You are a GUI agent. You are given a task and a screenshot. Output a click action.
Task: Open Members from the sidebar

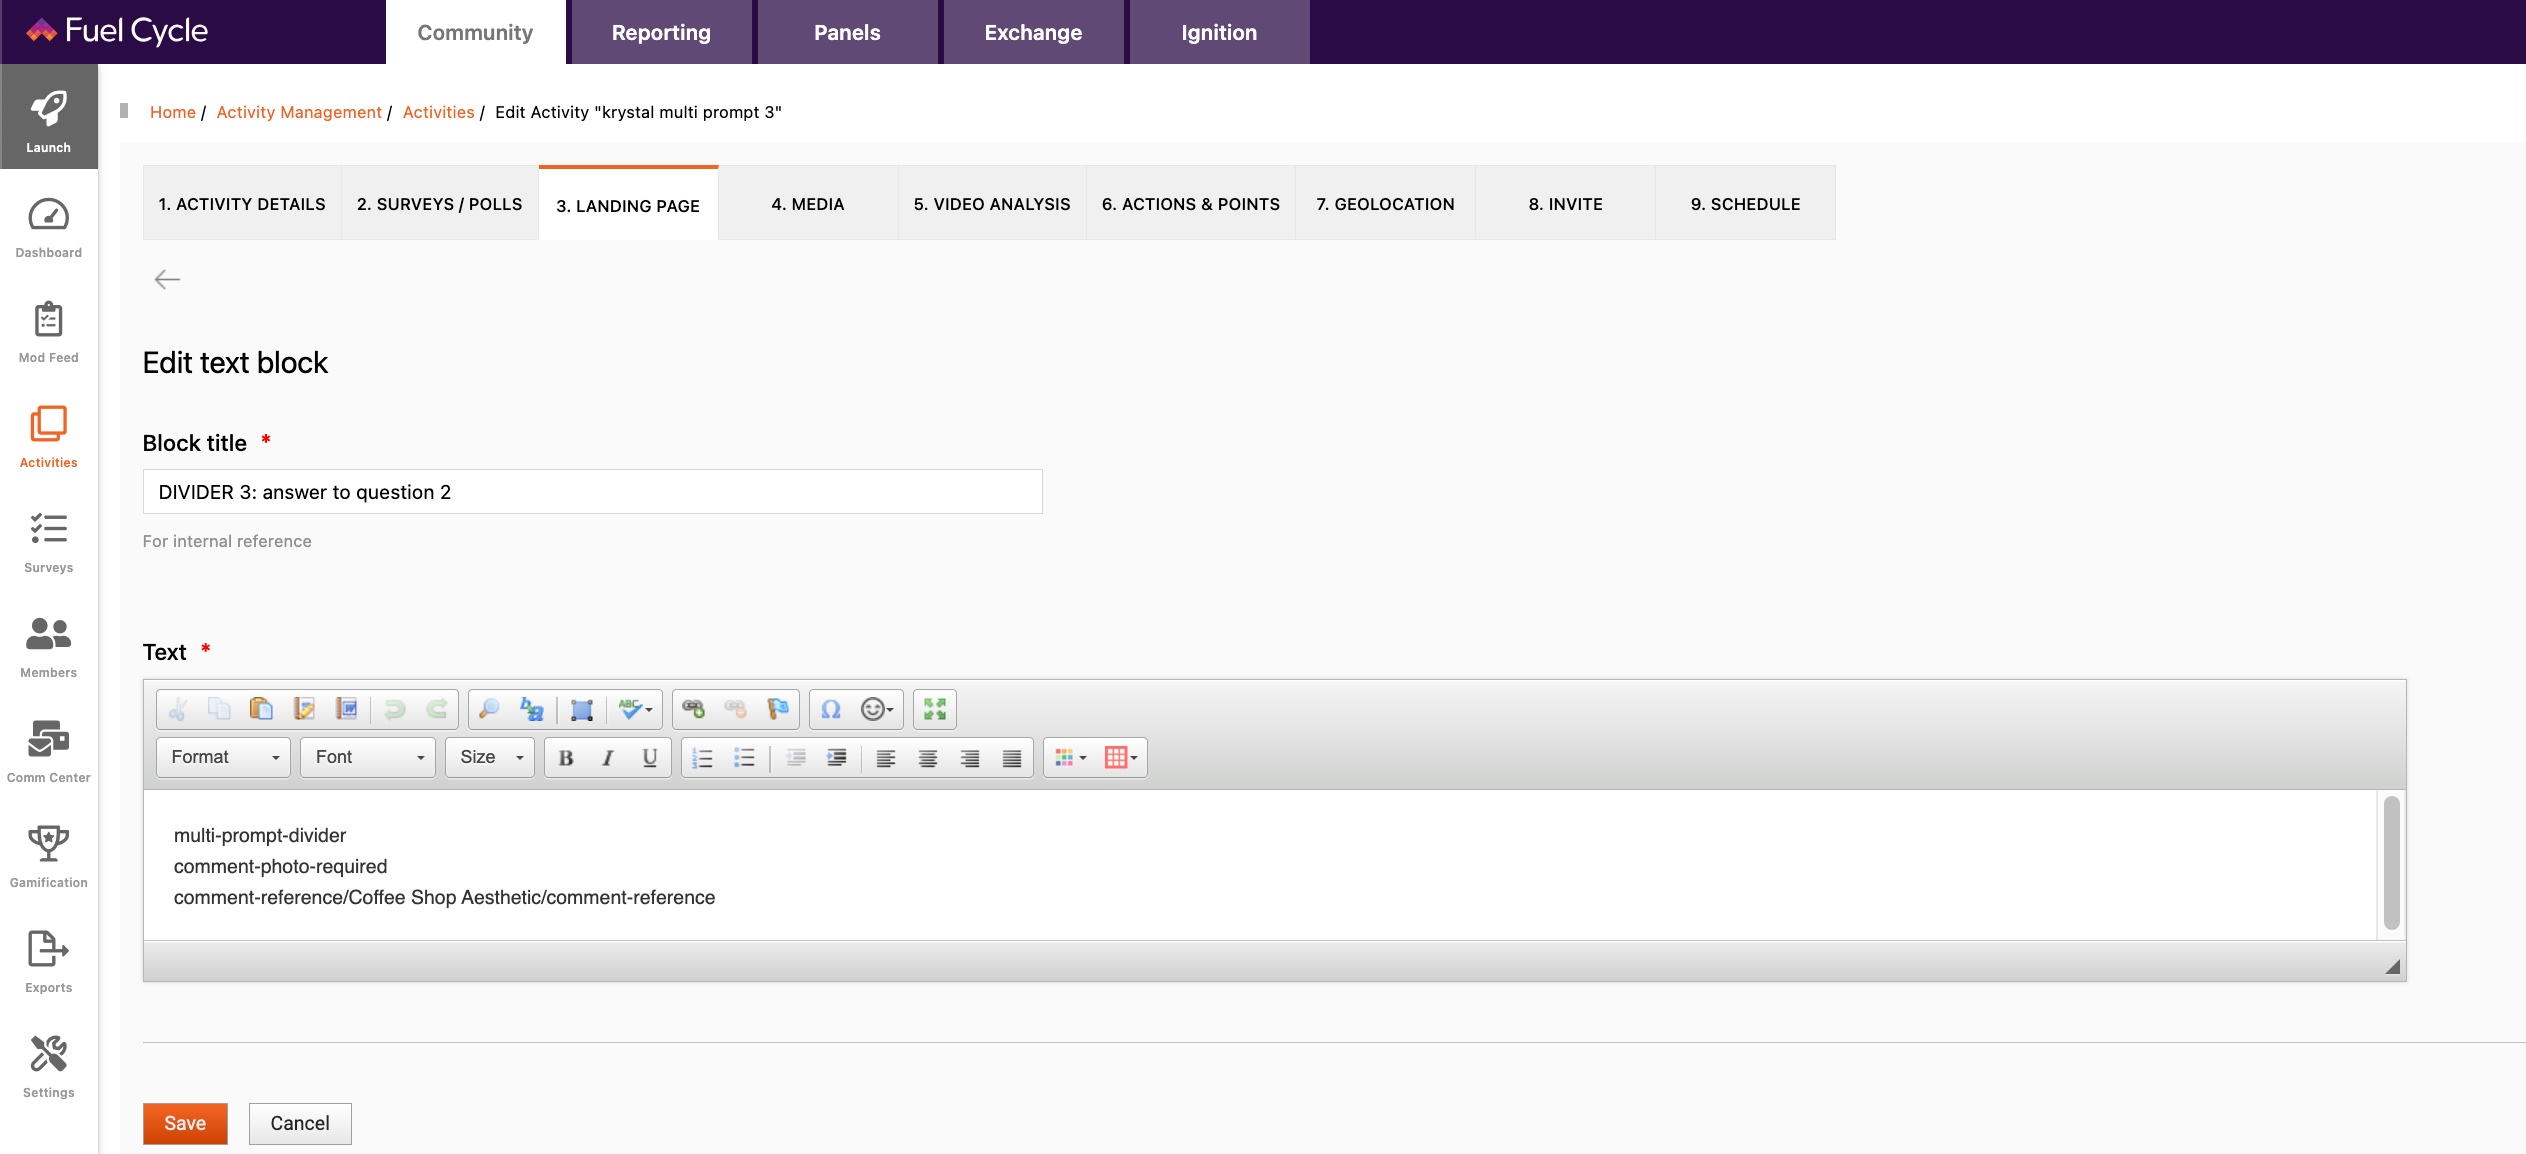coord(48,648)
